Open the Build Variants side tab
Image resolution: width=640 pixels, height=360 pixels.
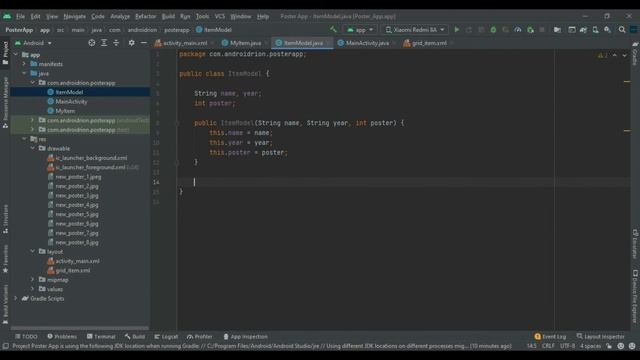click(x=5, y=304)
